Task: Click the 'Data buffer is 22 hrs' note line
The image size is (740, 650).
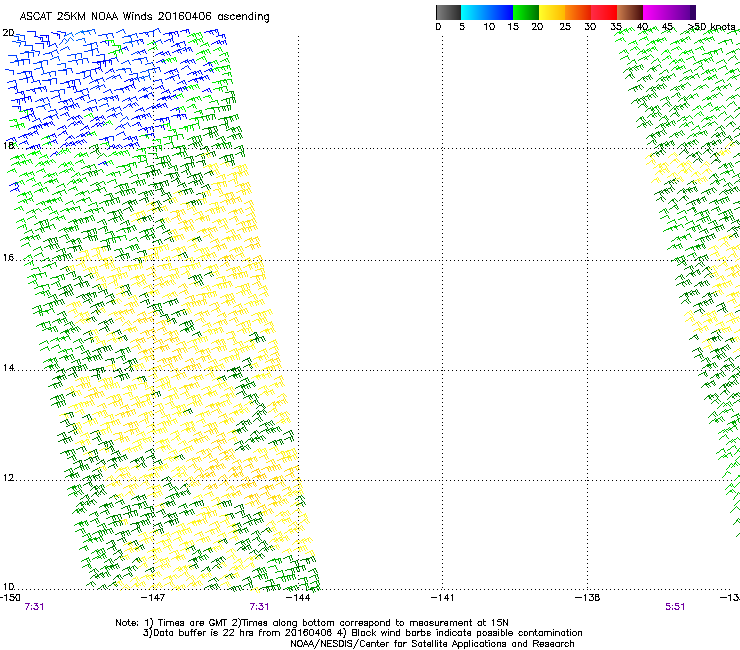Action: tap(363, 633)
